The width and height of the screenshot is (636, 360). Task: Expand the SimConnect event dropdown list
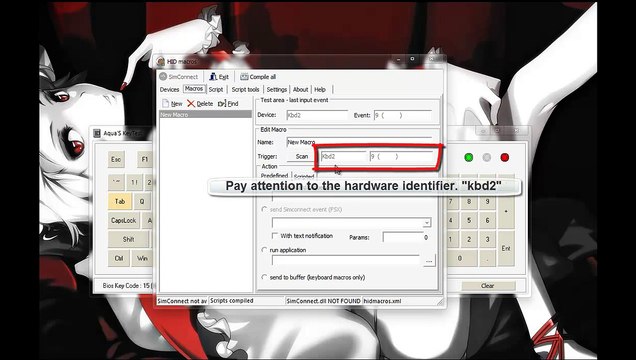click(426, 223)
